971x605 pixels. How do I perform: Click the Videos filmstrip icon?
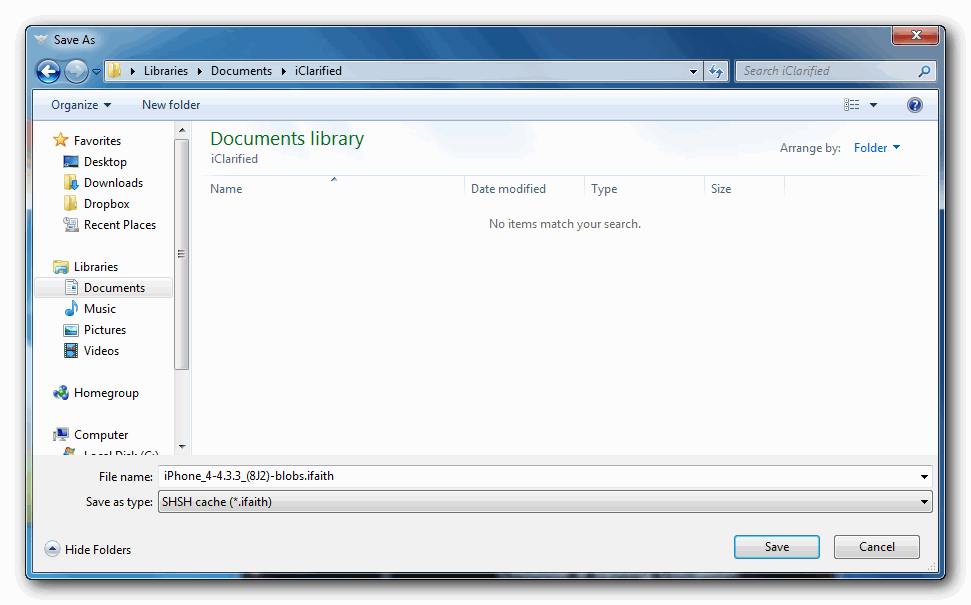point(71,351)
